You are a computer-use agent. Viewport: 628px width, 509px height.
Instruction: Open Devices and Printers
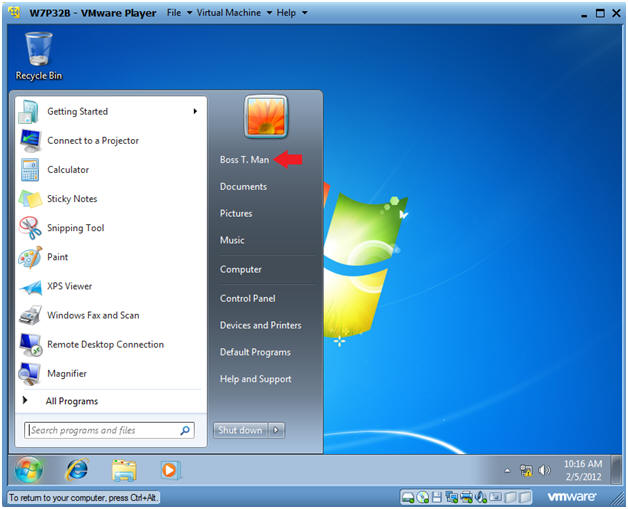click(x=260, y=325)
